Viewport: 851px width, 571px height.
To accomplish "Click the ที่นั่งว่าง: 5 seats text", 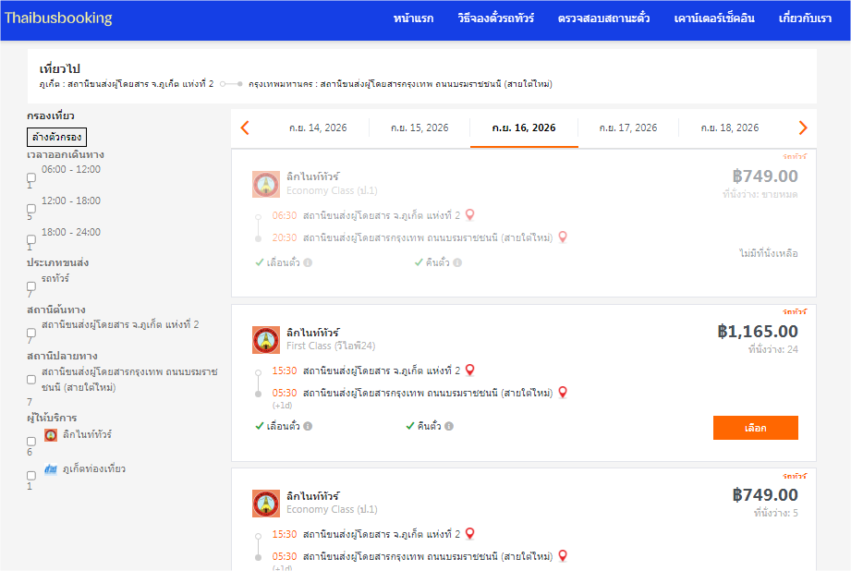I will point(776,513).
